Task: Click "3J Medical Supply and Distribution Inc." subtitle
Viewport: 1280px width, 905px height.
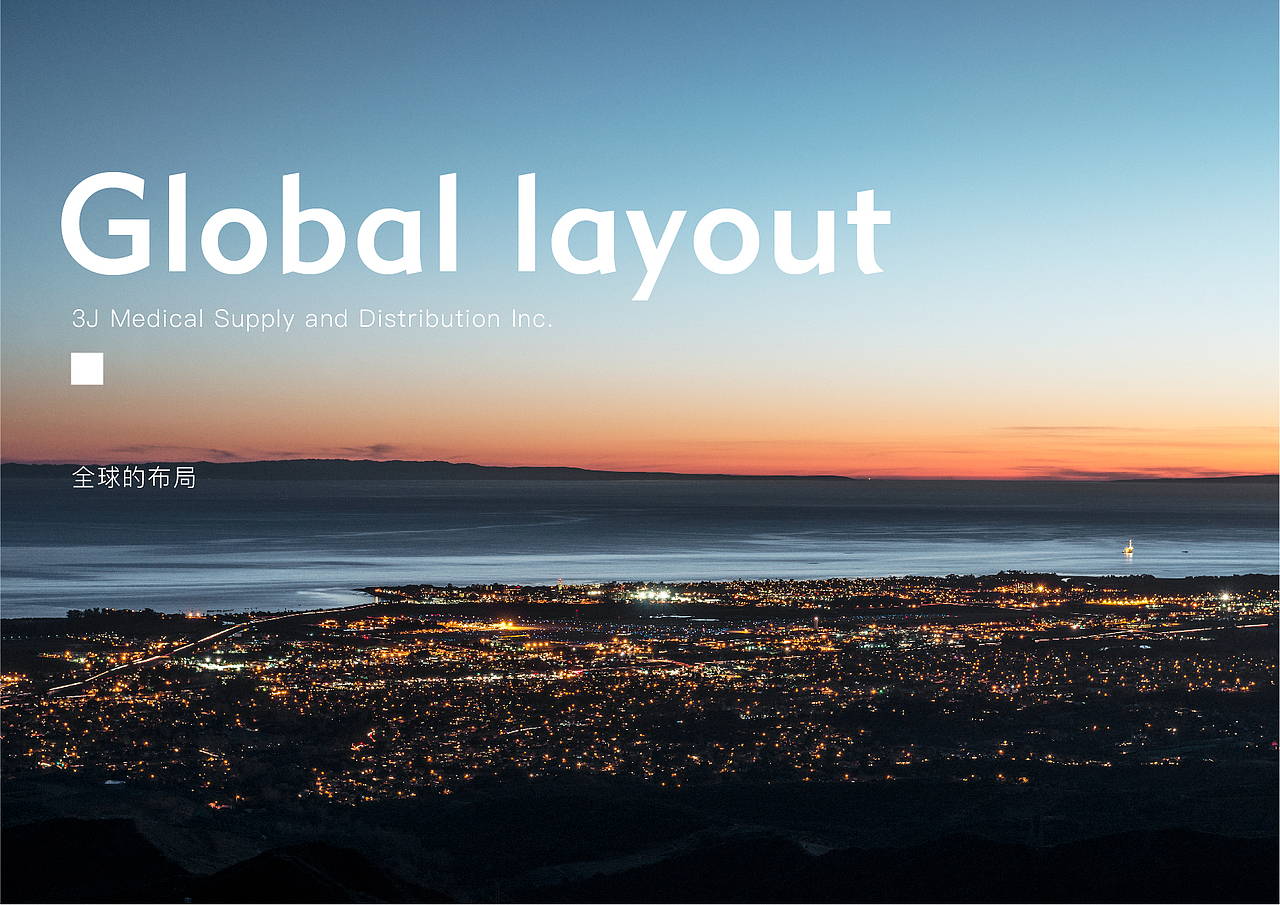Action: pyautogui.click(x=312, y=319)
